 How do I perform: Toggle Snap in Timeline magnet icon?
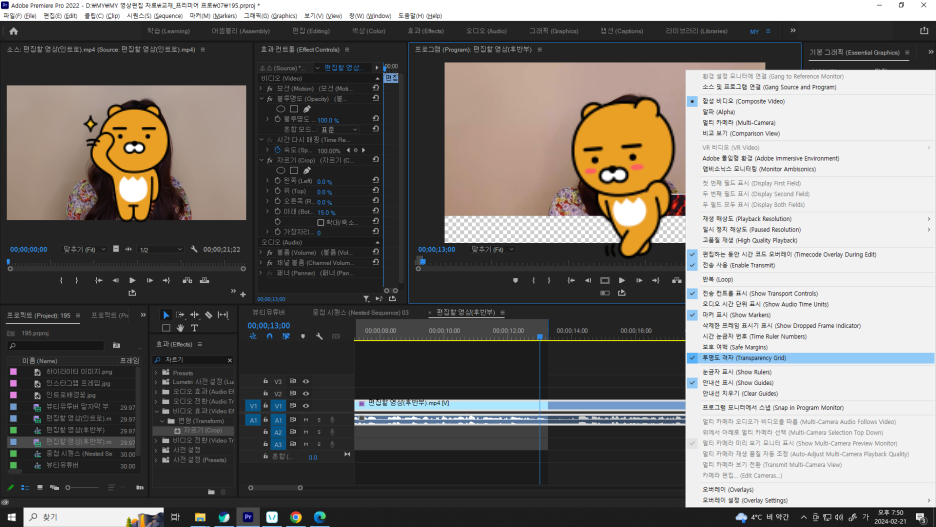[x=269, y=337]
